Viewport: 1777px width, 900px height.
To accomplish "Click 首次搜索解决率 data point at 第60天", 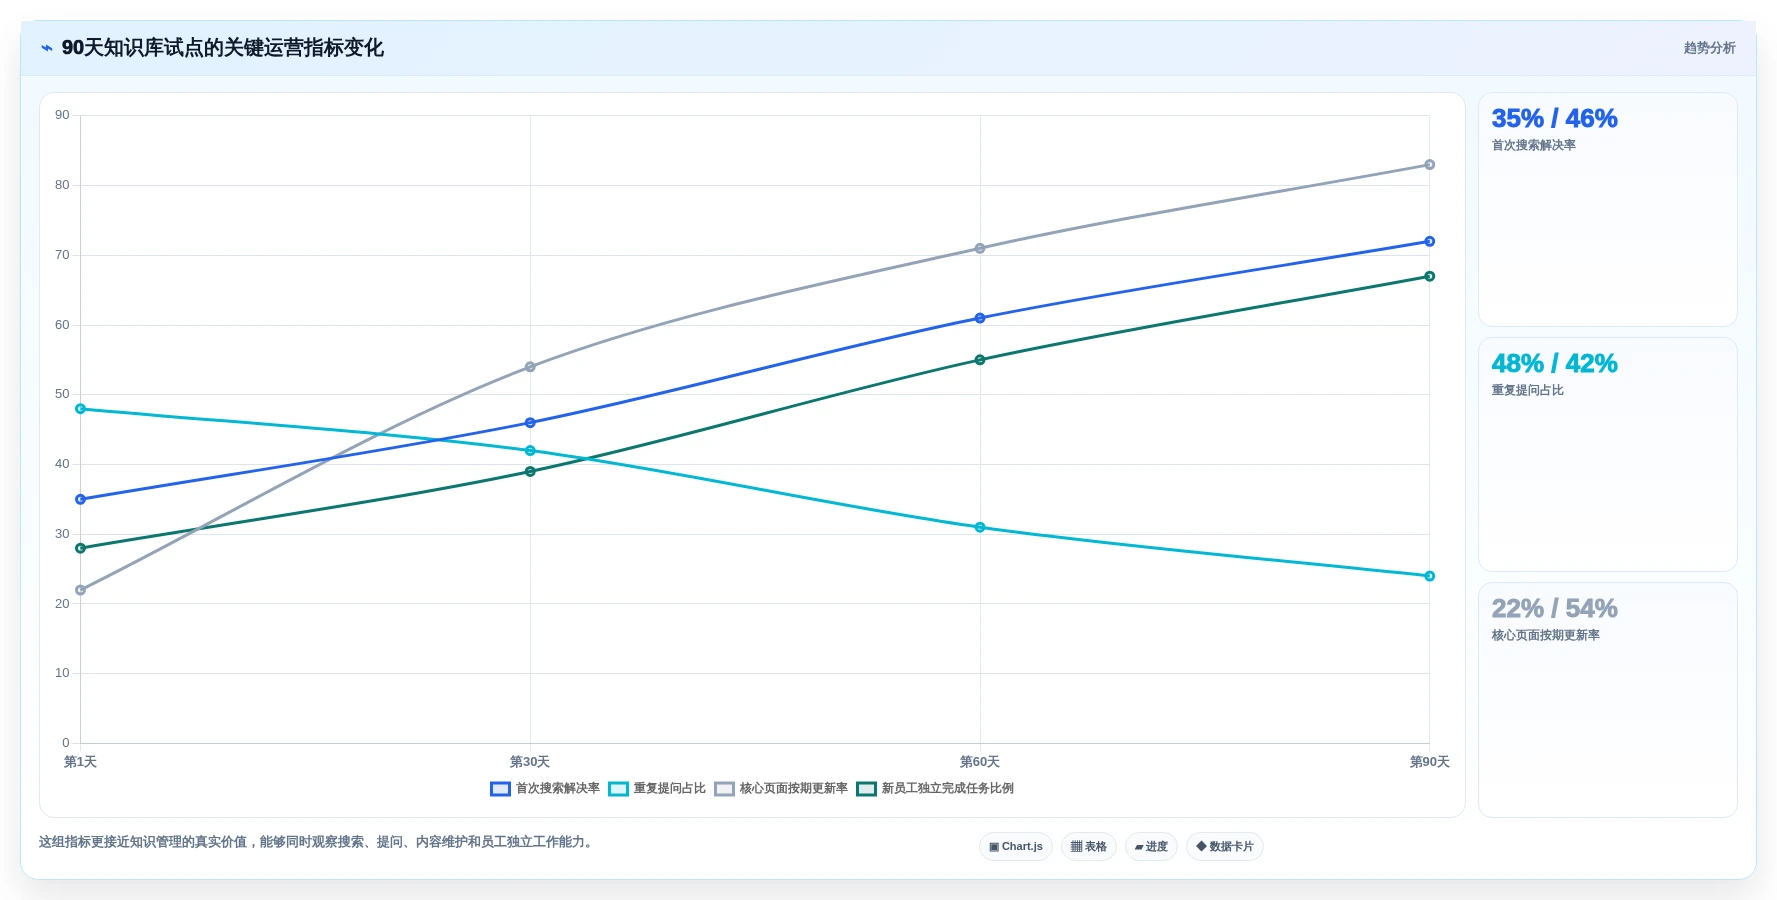I will coord(980,318).
